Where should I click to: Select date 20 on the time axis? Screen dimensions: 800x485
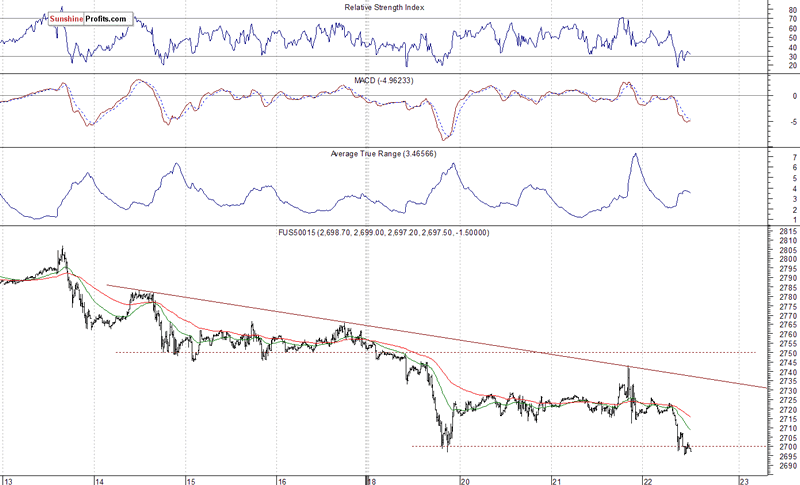(464, 479)
